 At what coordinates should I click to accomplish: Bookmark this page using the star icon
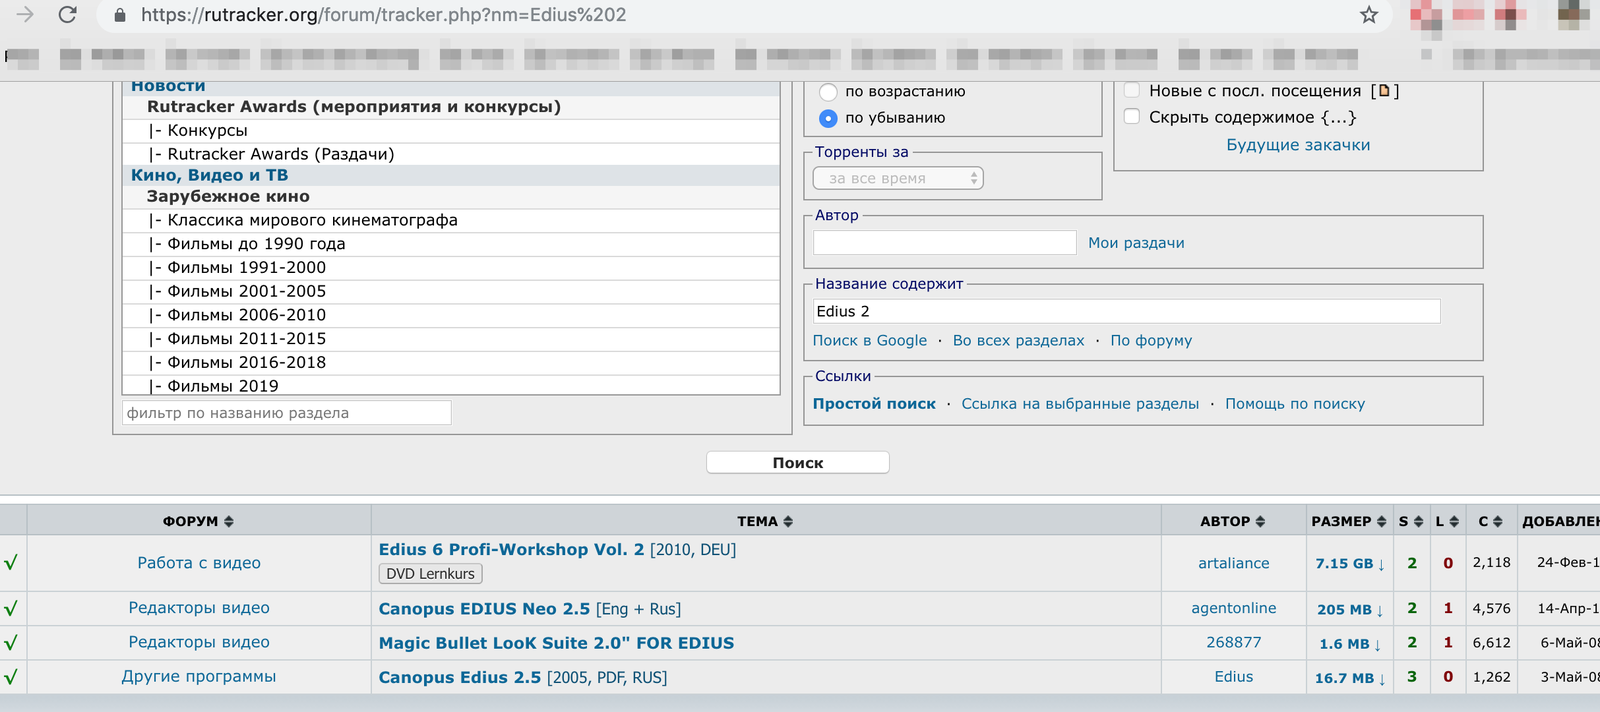tap(1369, 15)
